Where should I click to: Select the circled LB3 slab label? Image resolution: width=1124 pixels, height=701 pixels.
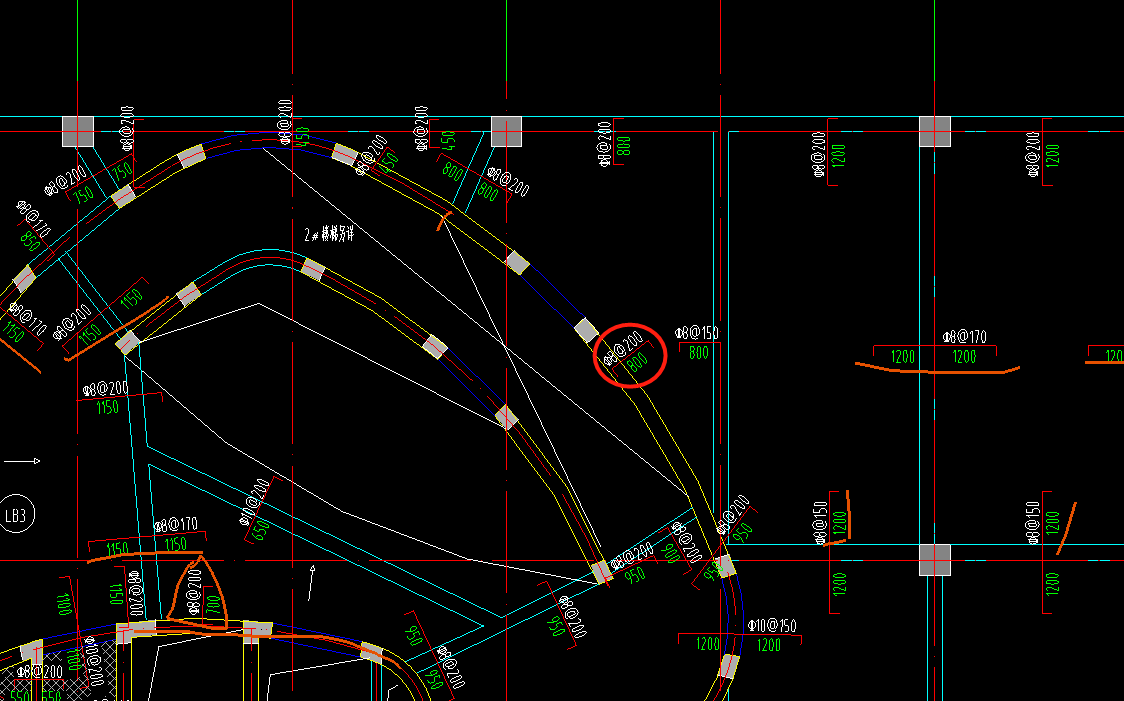16,515
